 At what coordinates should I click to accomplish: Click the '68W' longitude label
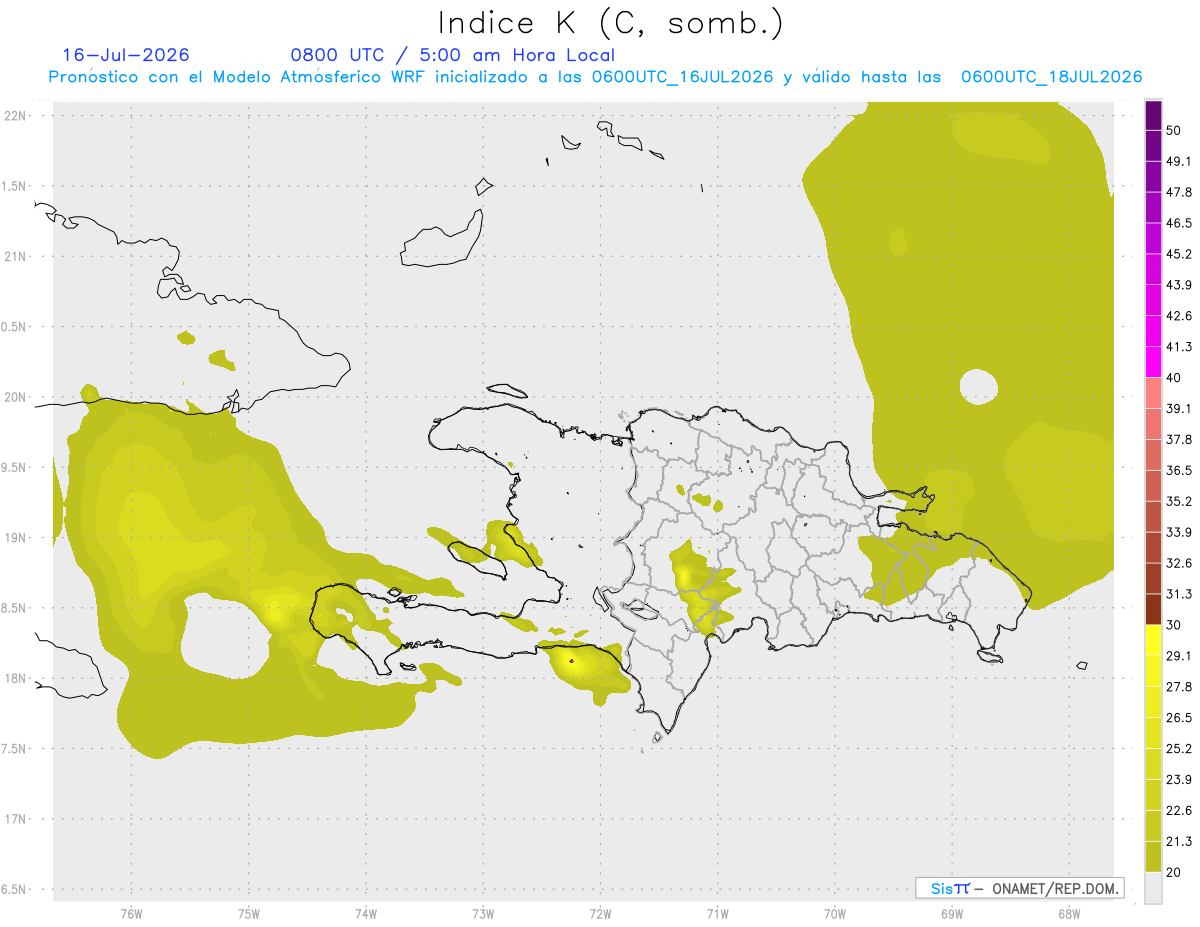click(x=1069, y=914)
